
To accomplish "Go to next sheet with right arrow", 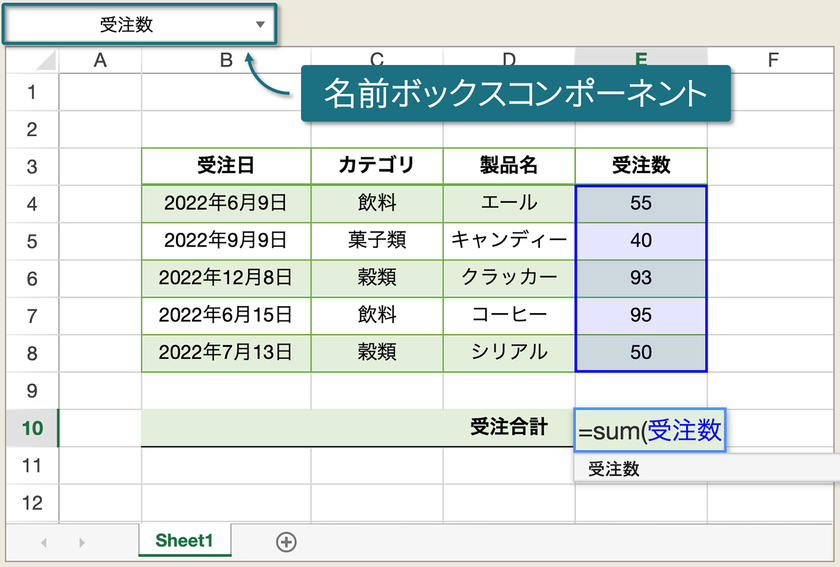I will point(81,542).
